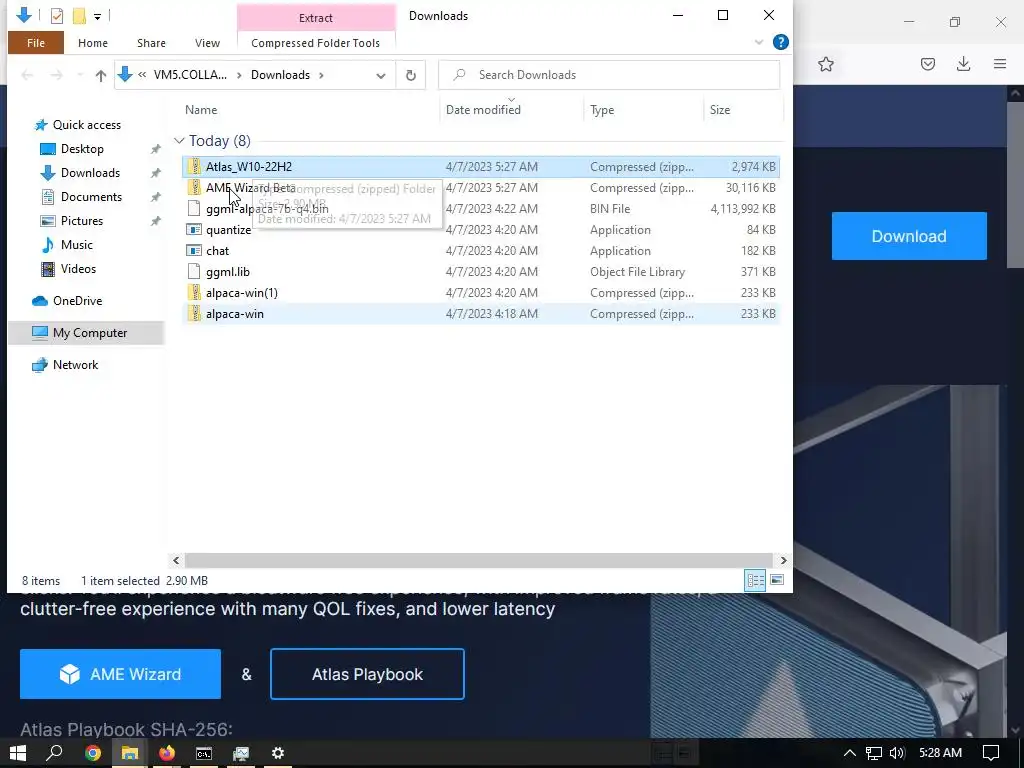1024x768 pixels.
Task: Click the Properties quick access toolbar icon
Action: pyautogui.click(x=57, y=16)
